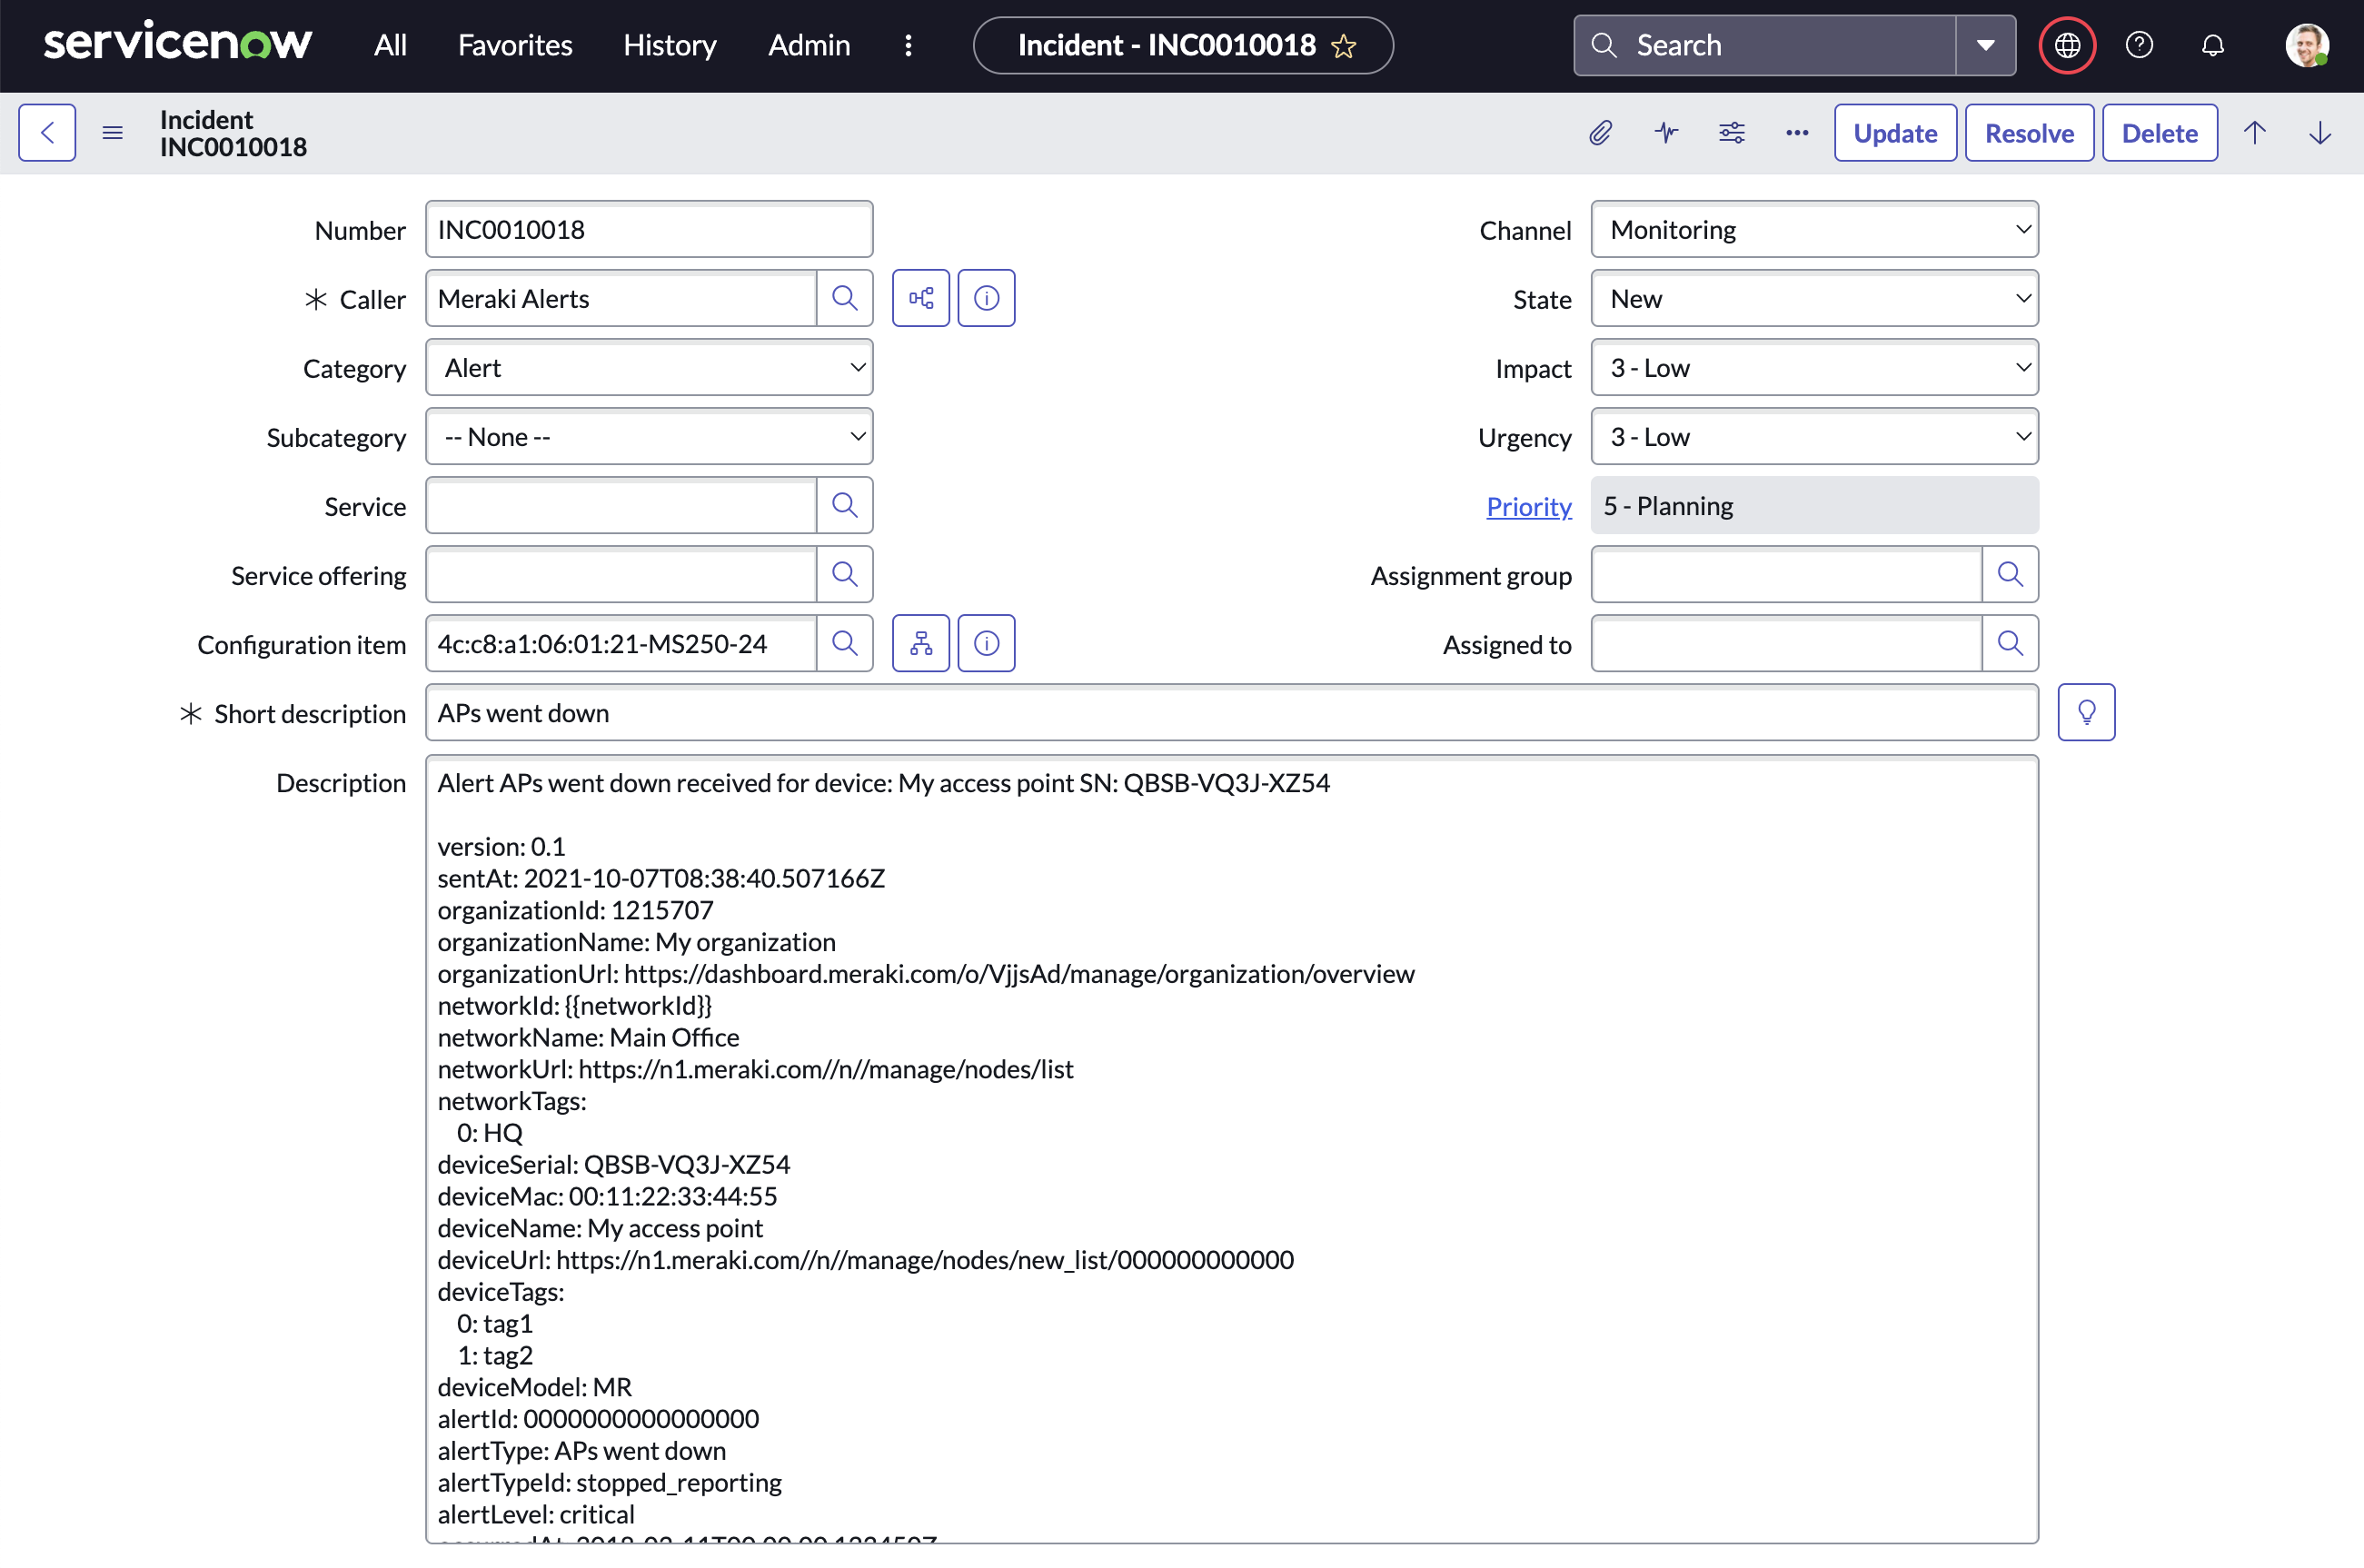Show CI map for configuration item
This screenshot has width=2364, height=1568.
coord(920,643)
